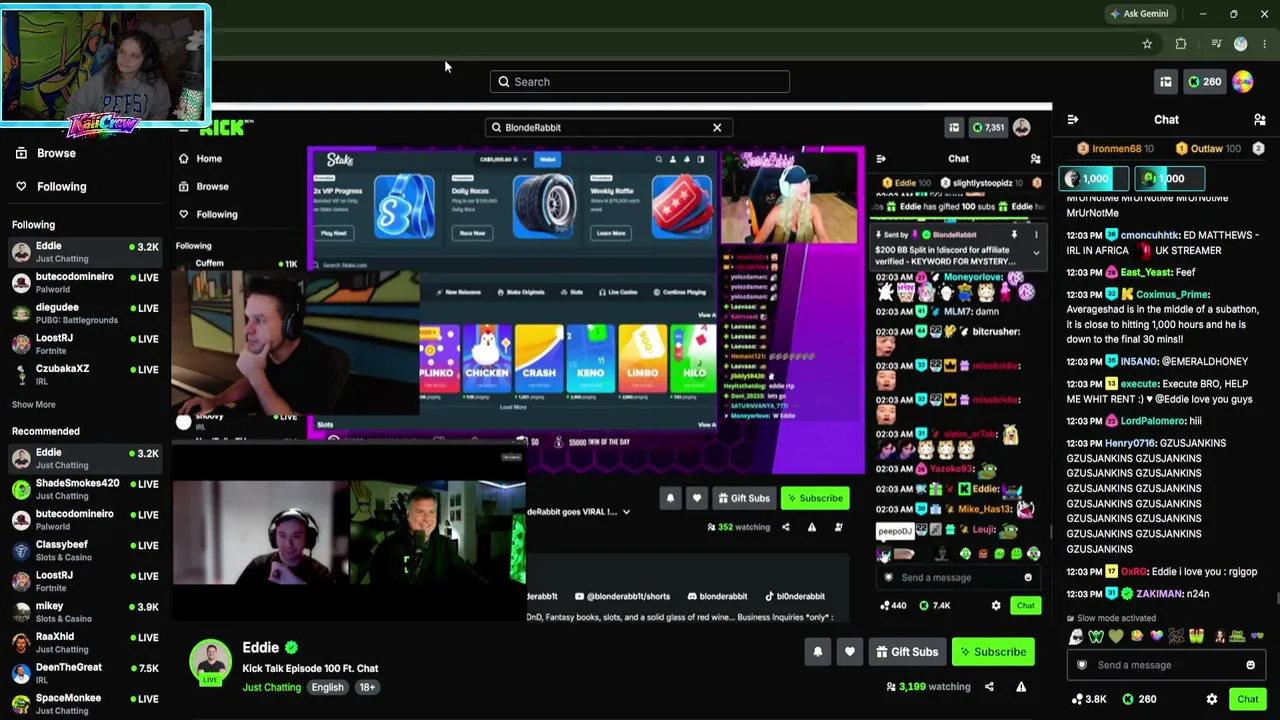Click Gift Subs in the embedded stream
The height and width of the screenshot is (720, 1280).
point(743,498)
